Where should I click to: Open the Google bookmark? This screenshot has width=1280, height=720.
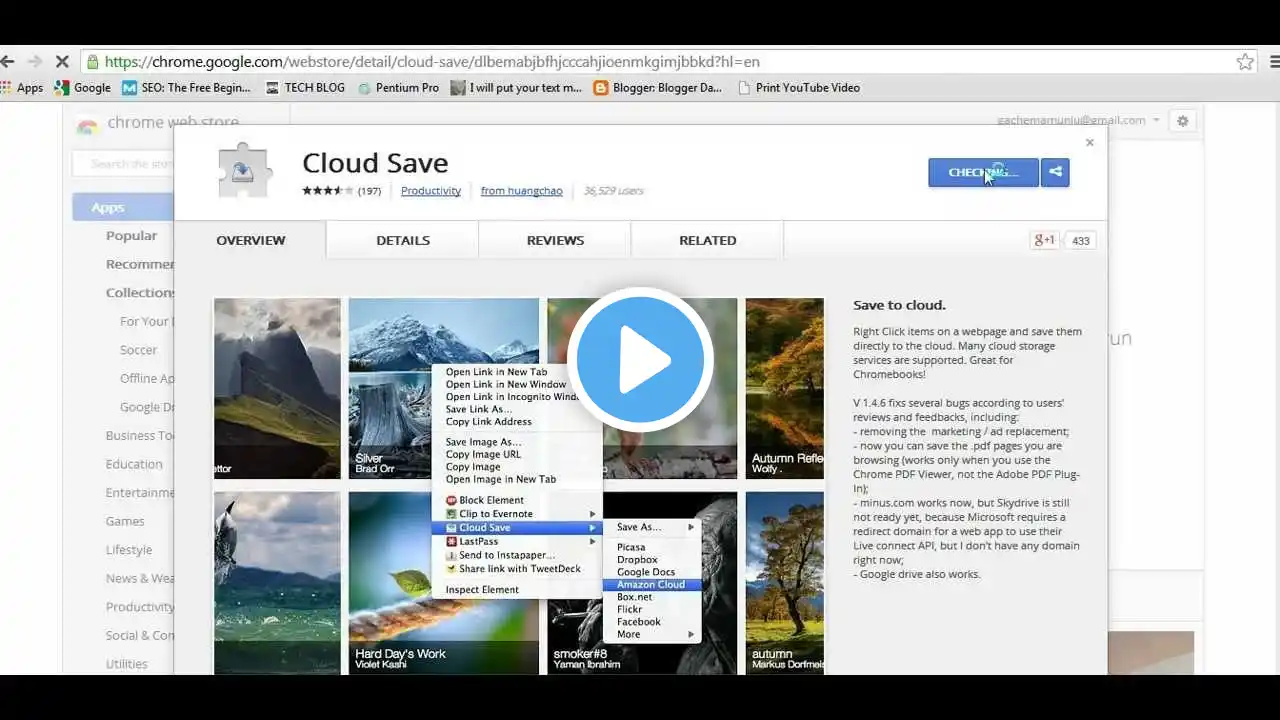[83, 88]
